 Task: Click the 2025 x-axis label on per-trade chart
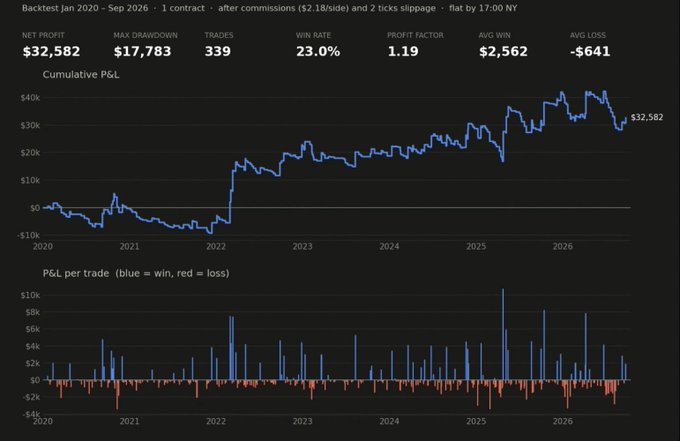(x=476, y=421)
